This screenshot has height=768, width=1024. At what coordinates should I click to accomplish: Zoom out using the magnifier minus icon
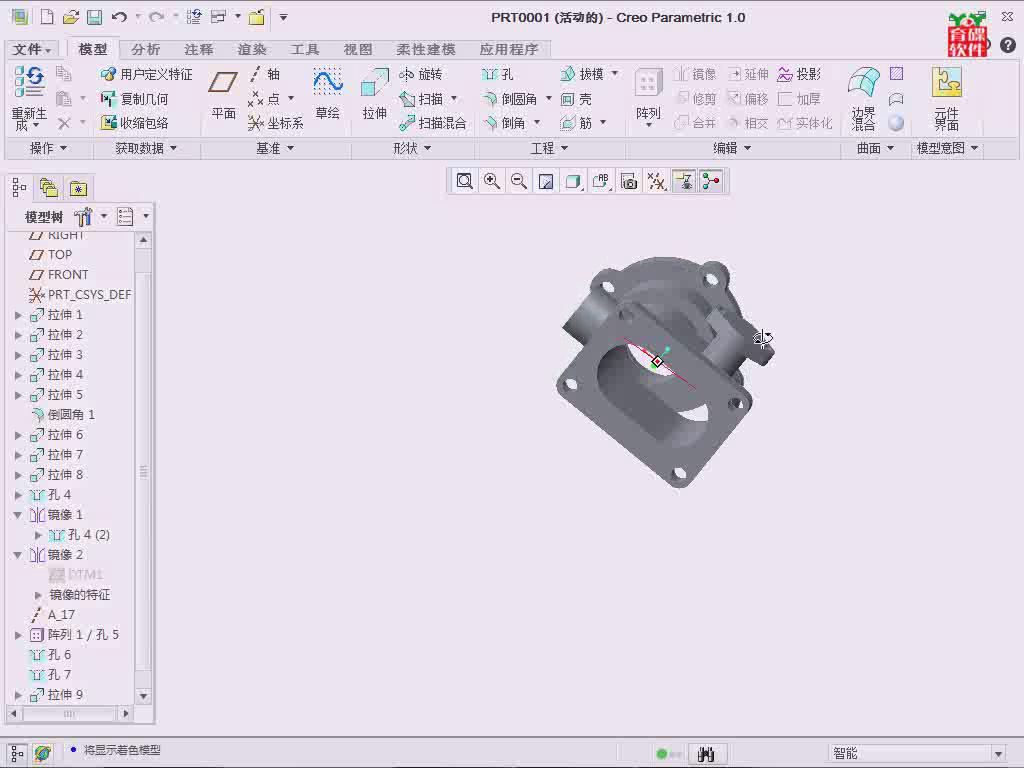pos(519,181)
